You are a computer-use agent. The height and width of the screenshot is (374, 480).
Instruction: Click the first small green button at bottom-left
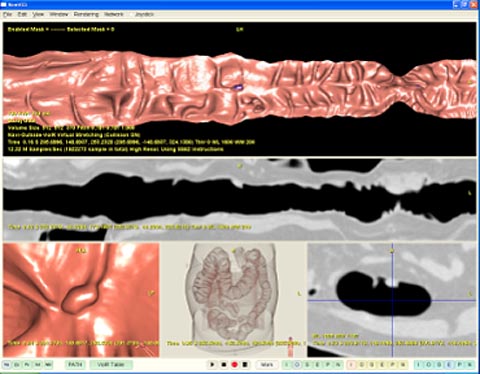point(6,365)
